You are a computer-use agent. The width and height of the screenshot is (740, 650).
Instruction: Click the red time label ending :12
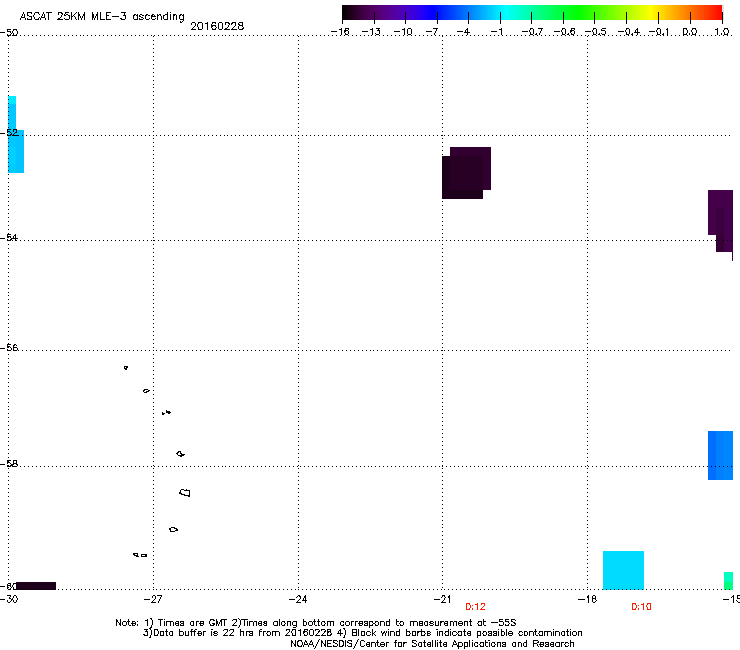click(x=475, y=607)
